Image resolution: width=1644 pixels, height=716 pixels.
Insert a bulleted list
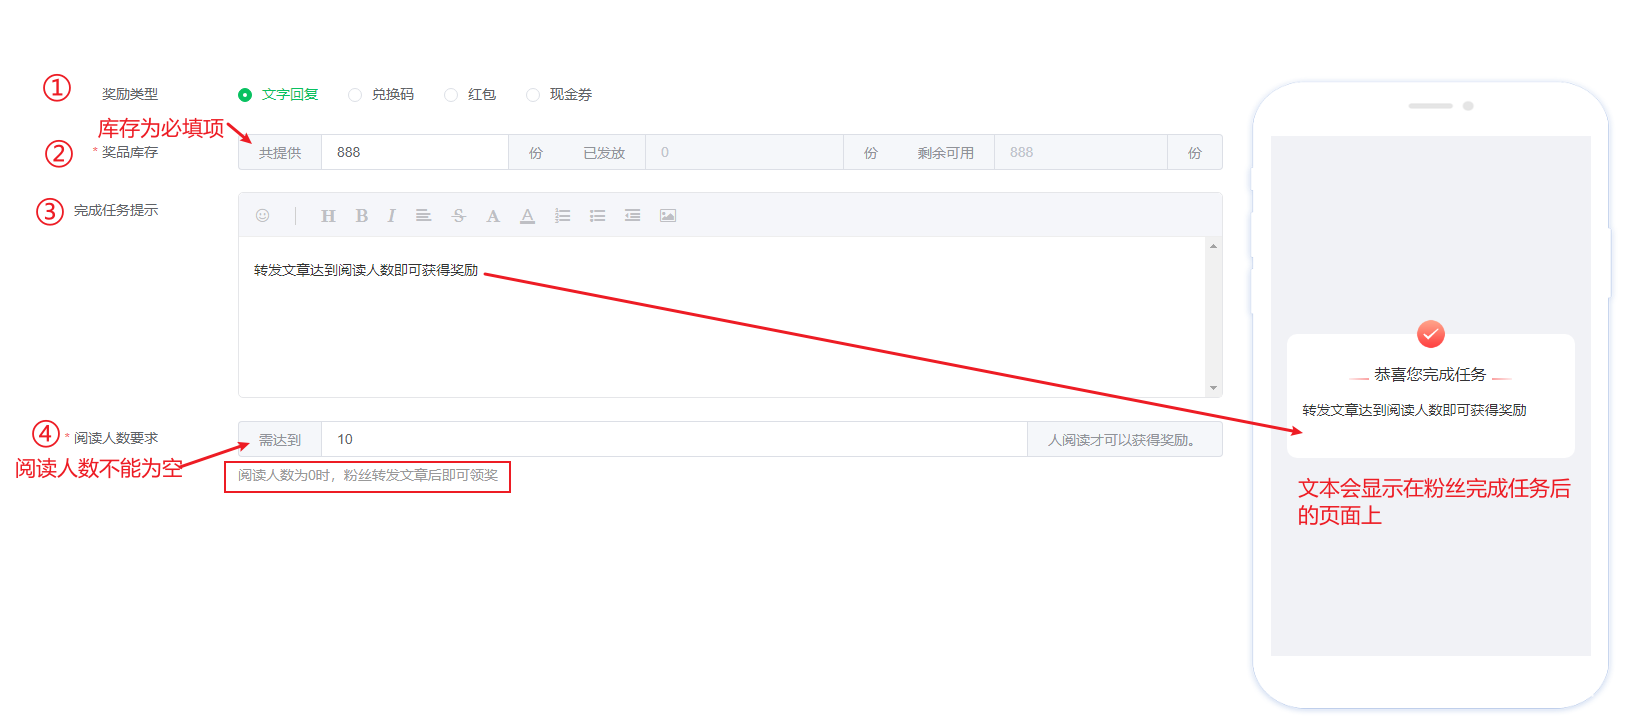point(598,216)
